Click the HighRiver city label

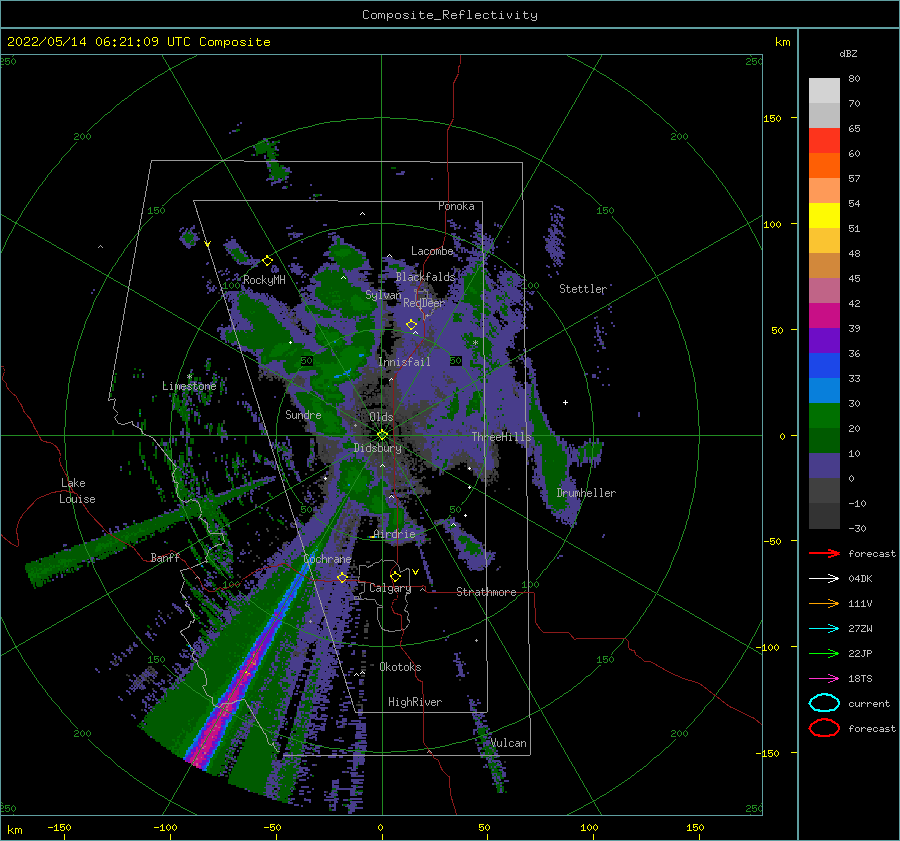[415, 702]
